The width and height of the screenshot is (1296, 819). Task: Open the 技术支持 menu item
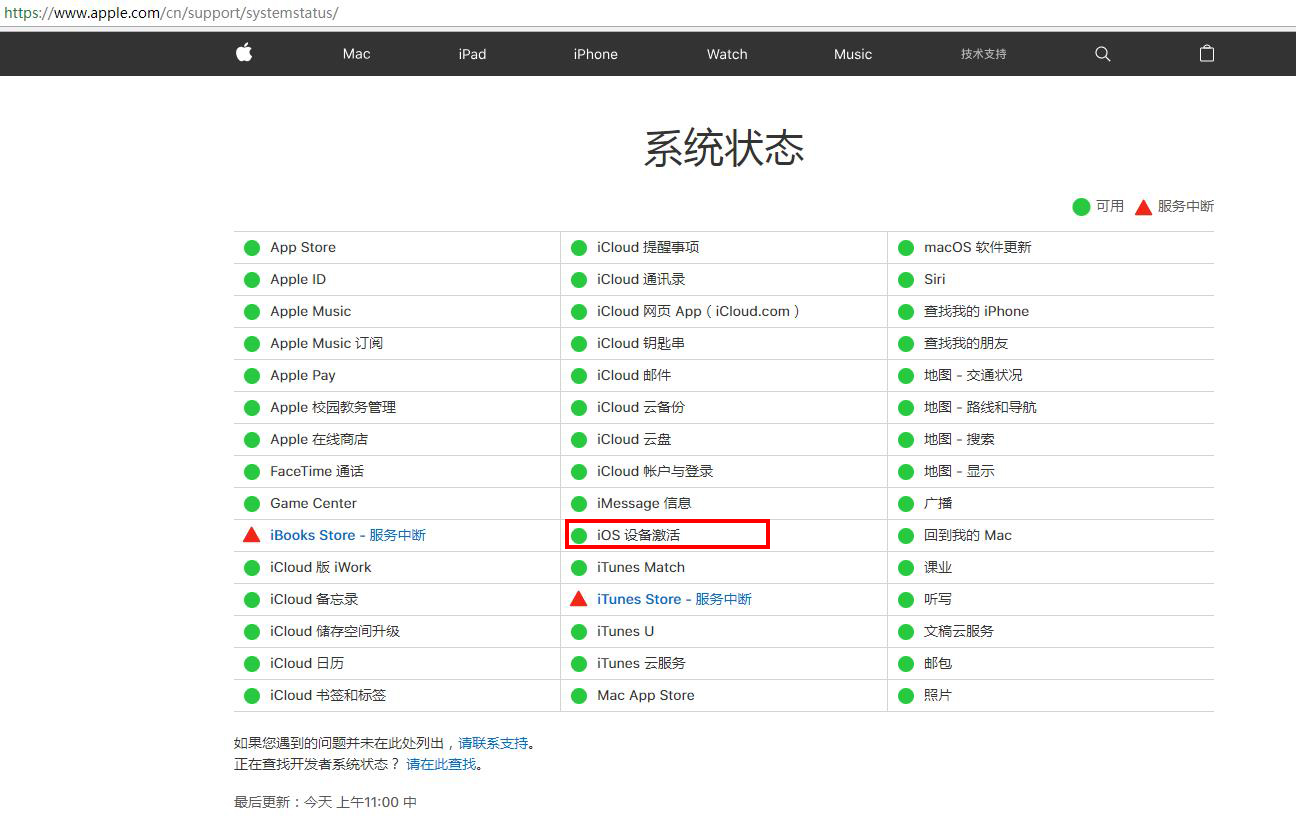click(983, 54)
